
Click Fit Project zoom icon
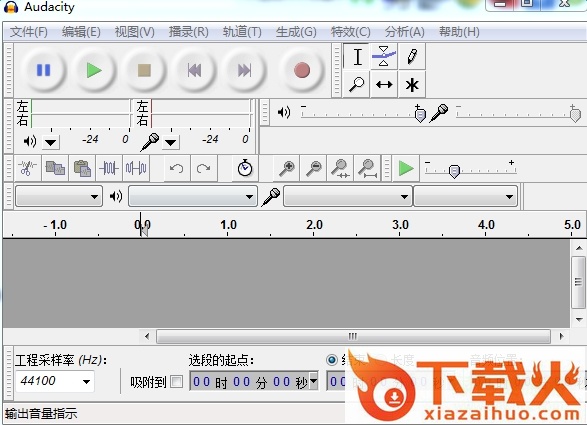coord(367,168)
